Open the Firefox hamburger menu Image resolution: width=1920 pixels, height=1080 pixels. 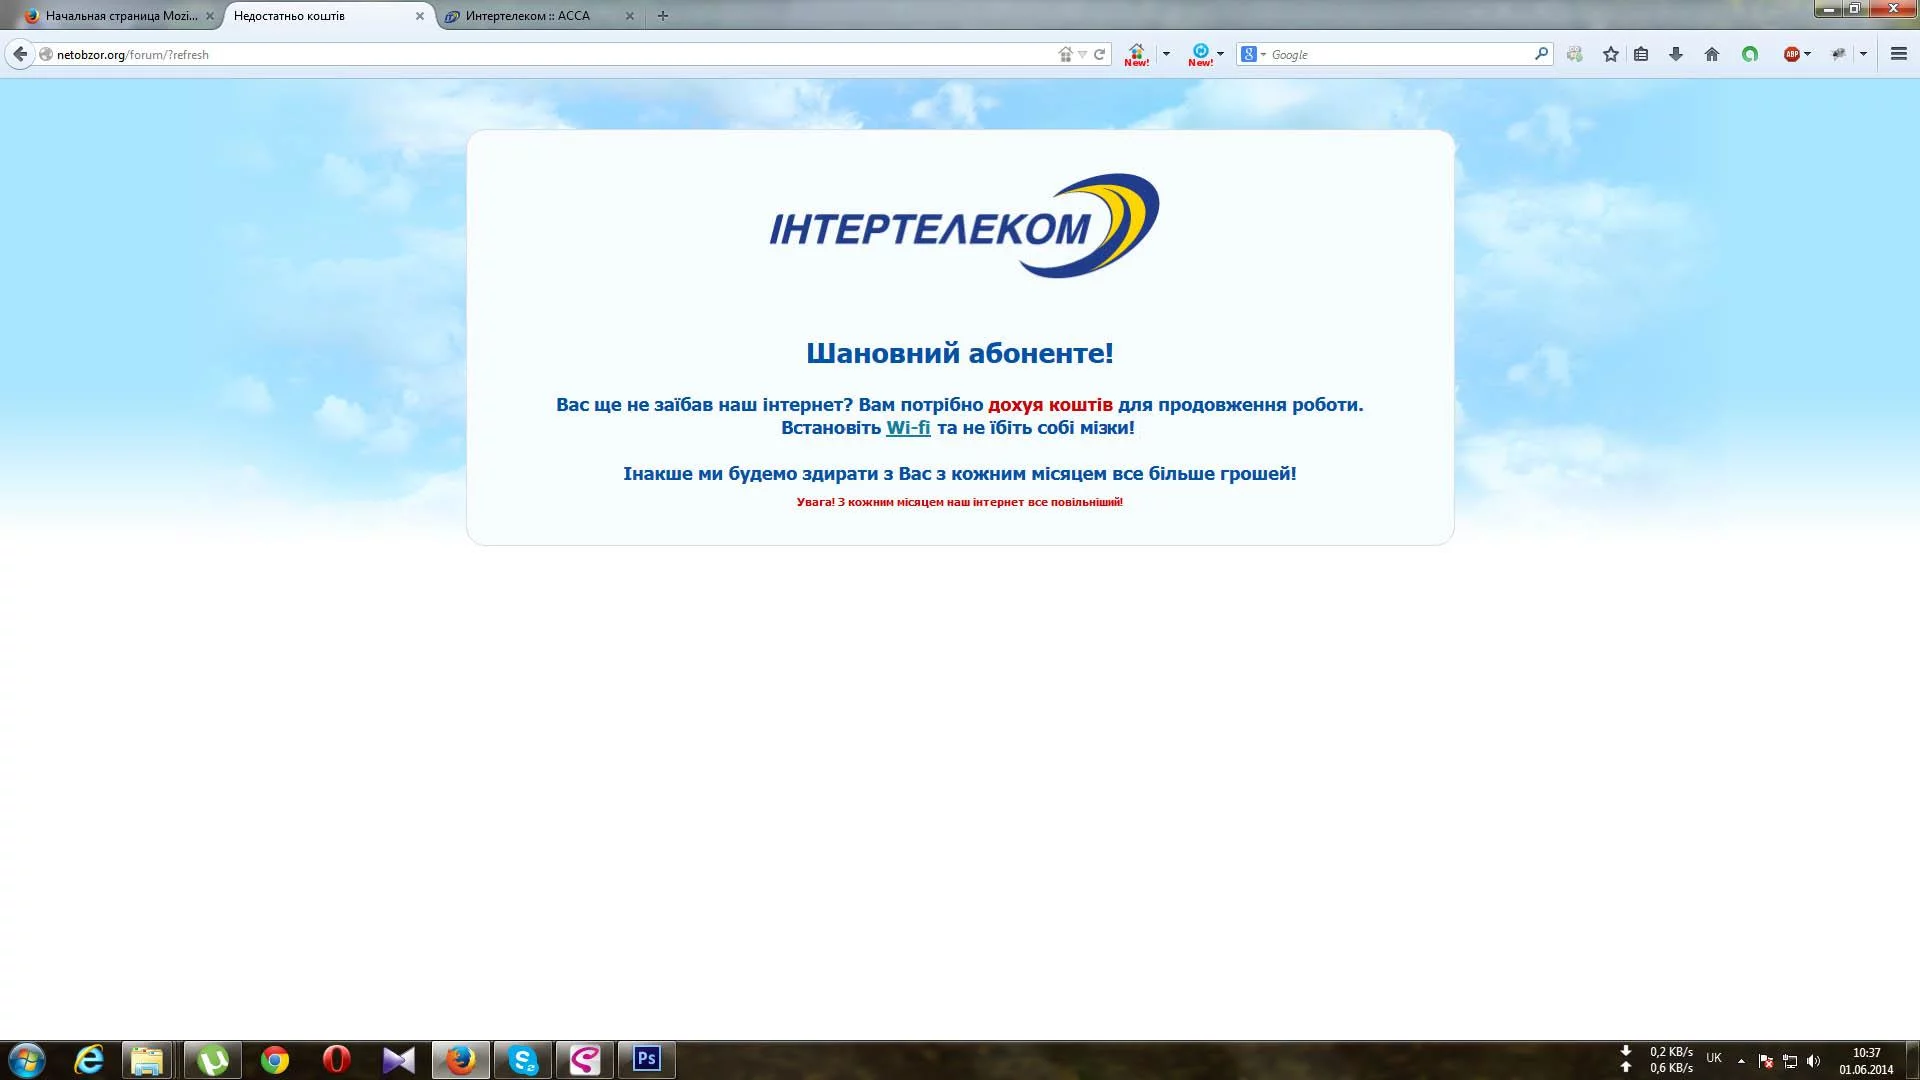1898,54
